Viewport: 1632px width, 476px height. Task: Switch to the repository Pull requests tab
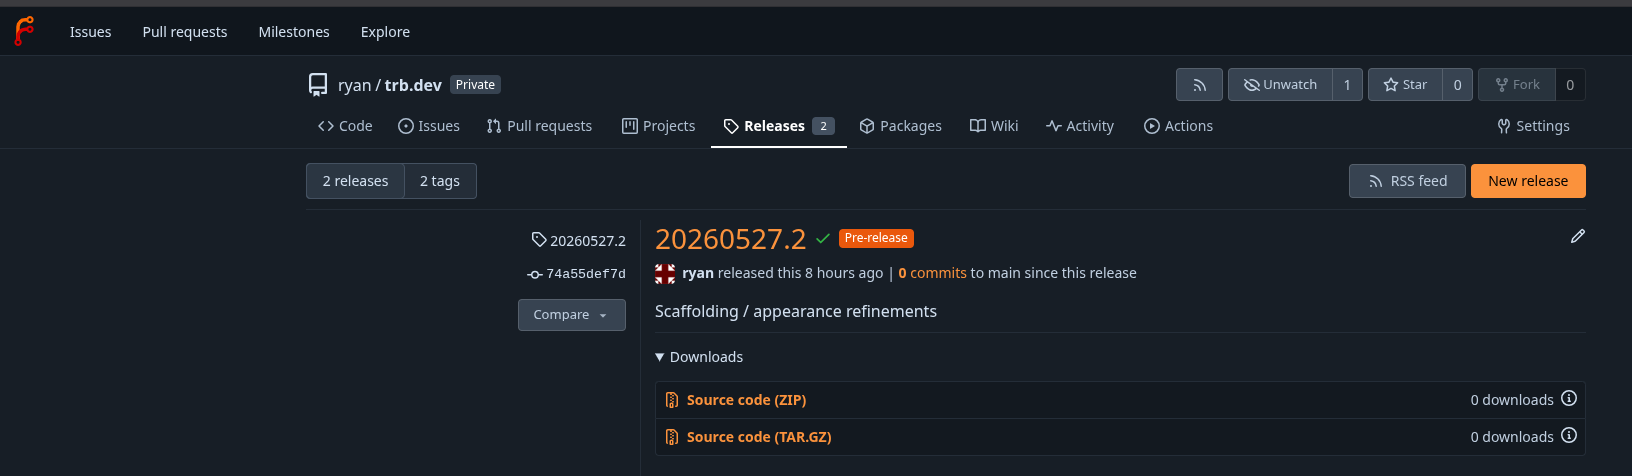coord(539,126)
